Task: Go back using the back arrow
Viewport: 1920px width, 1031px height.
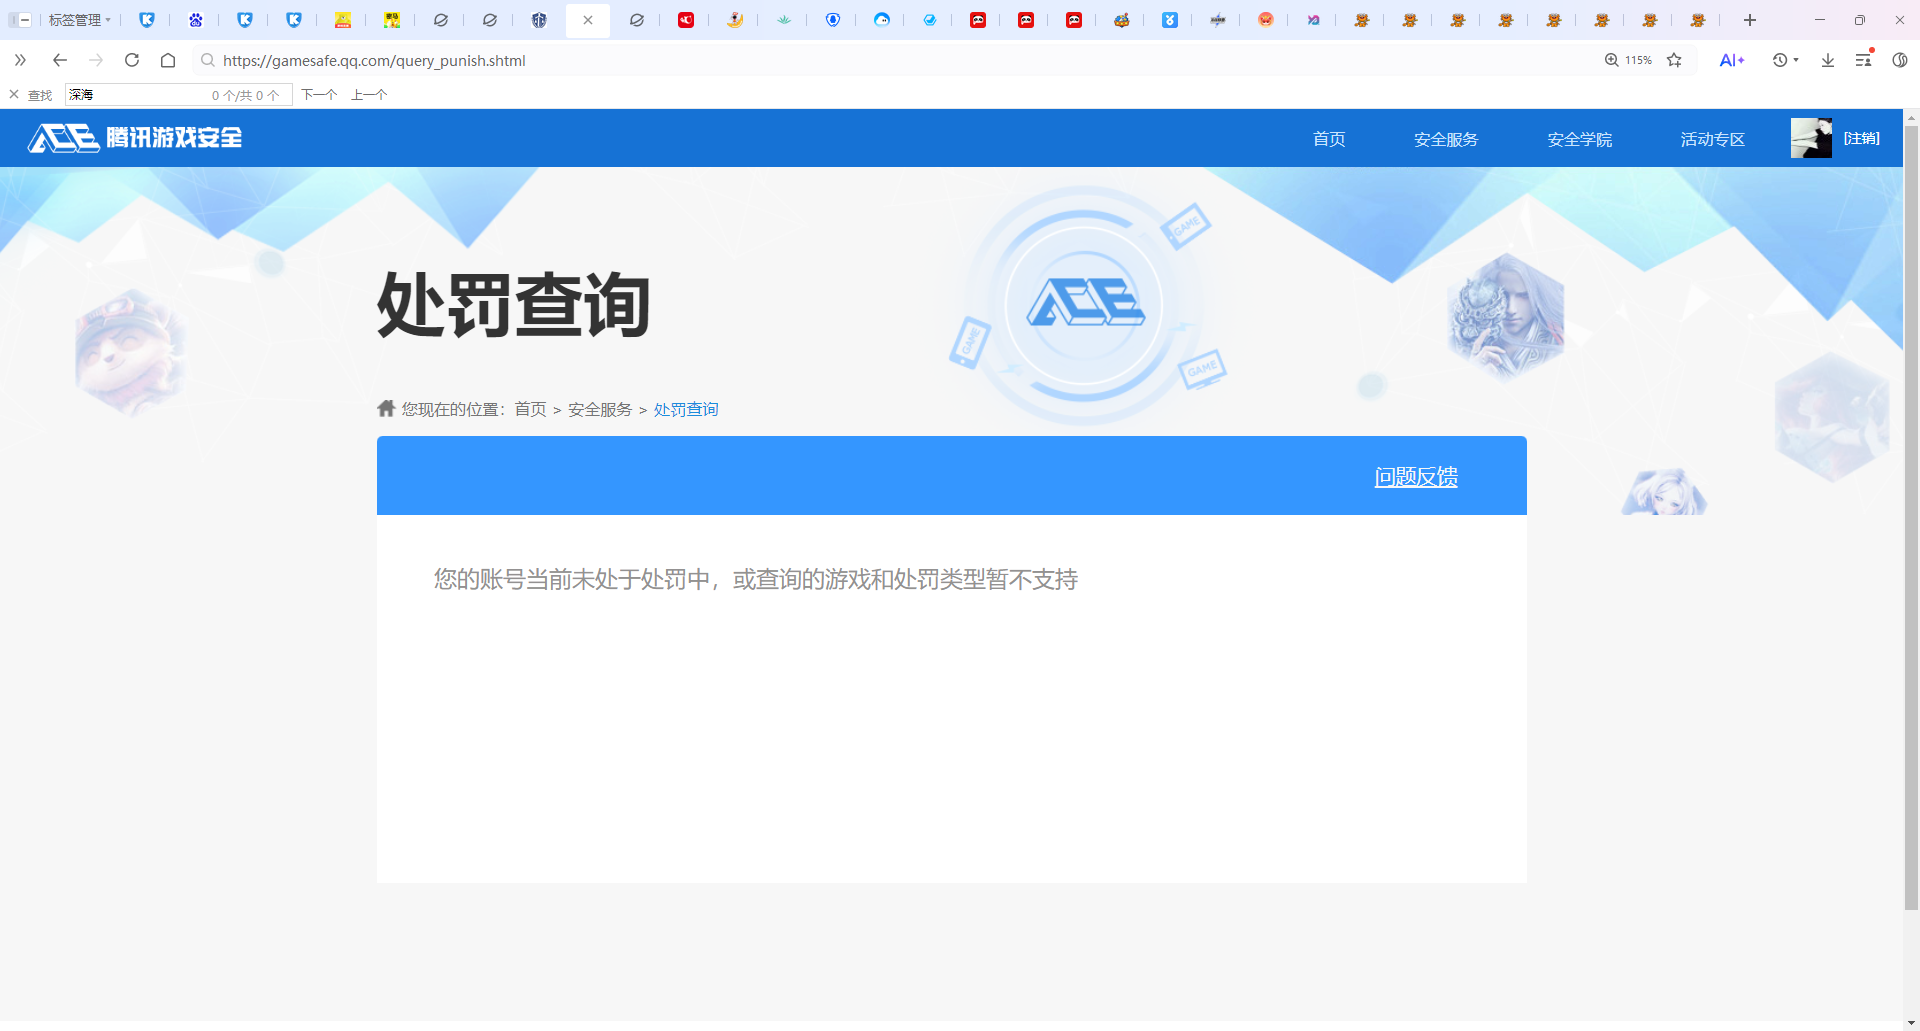Action: click(59, 60)
